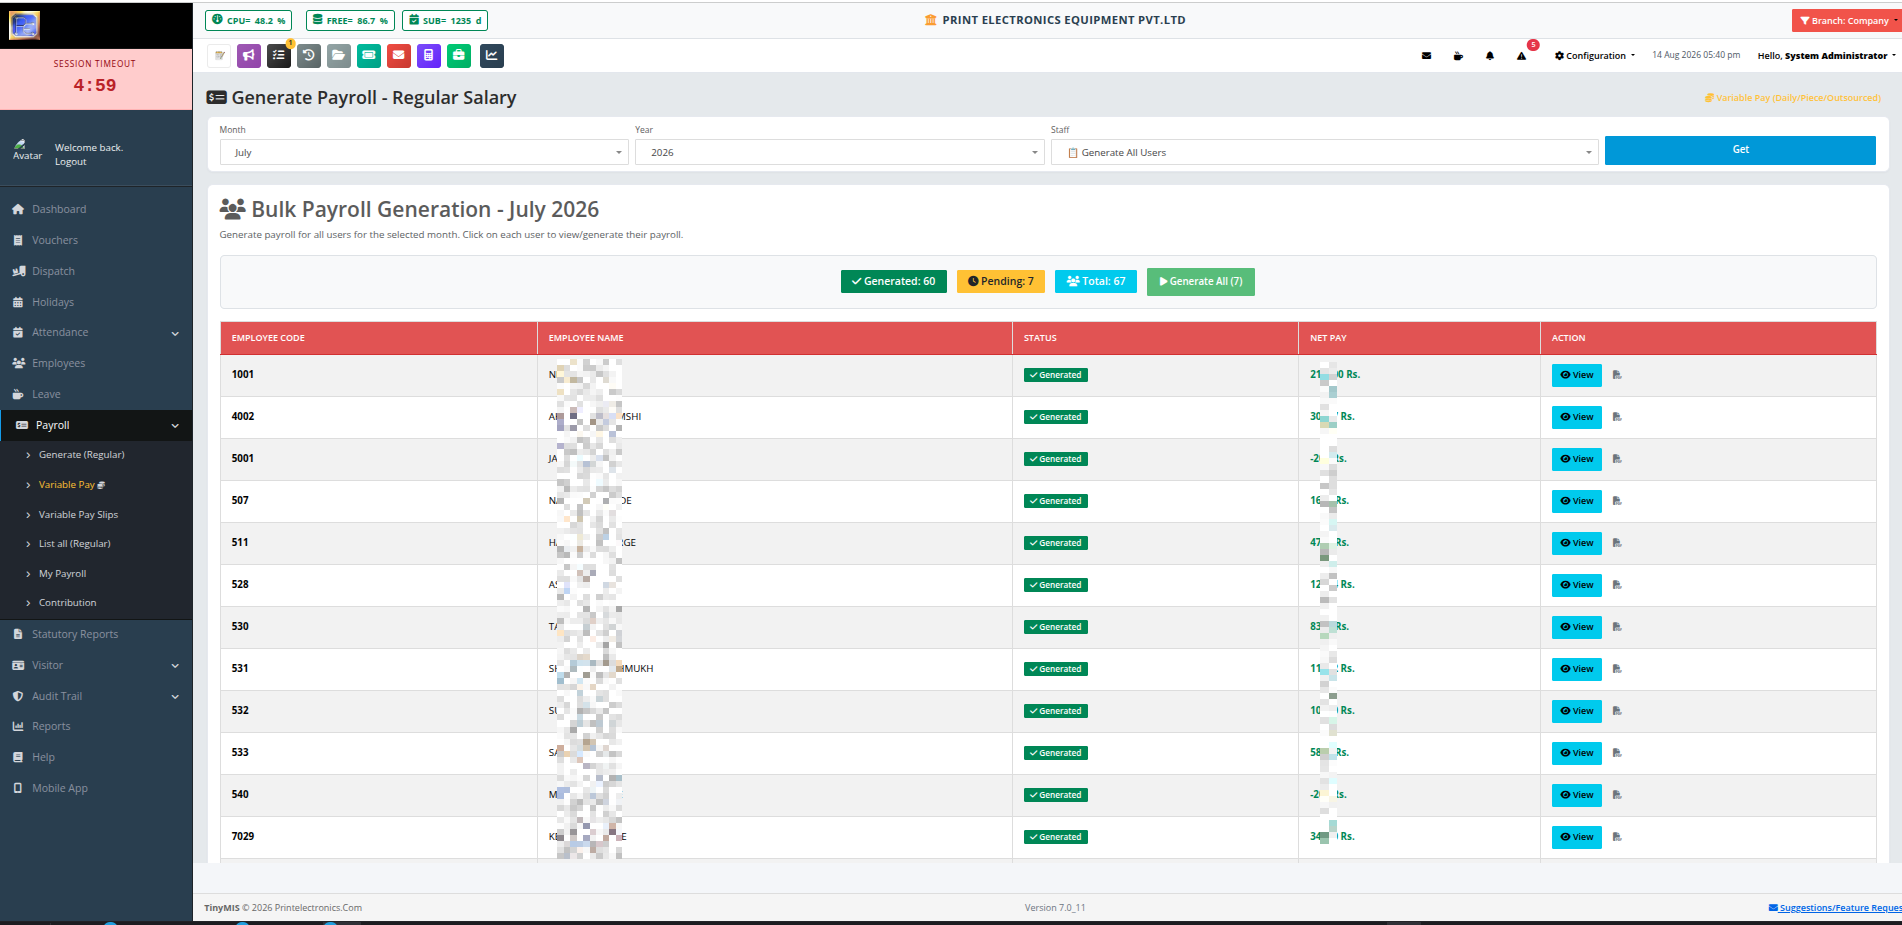Image resolution: width=1902 pixels, height=925 pixels.
Task: Click the blue Get button
Action: [x=1740, y=150]
